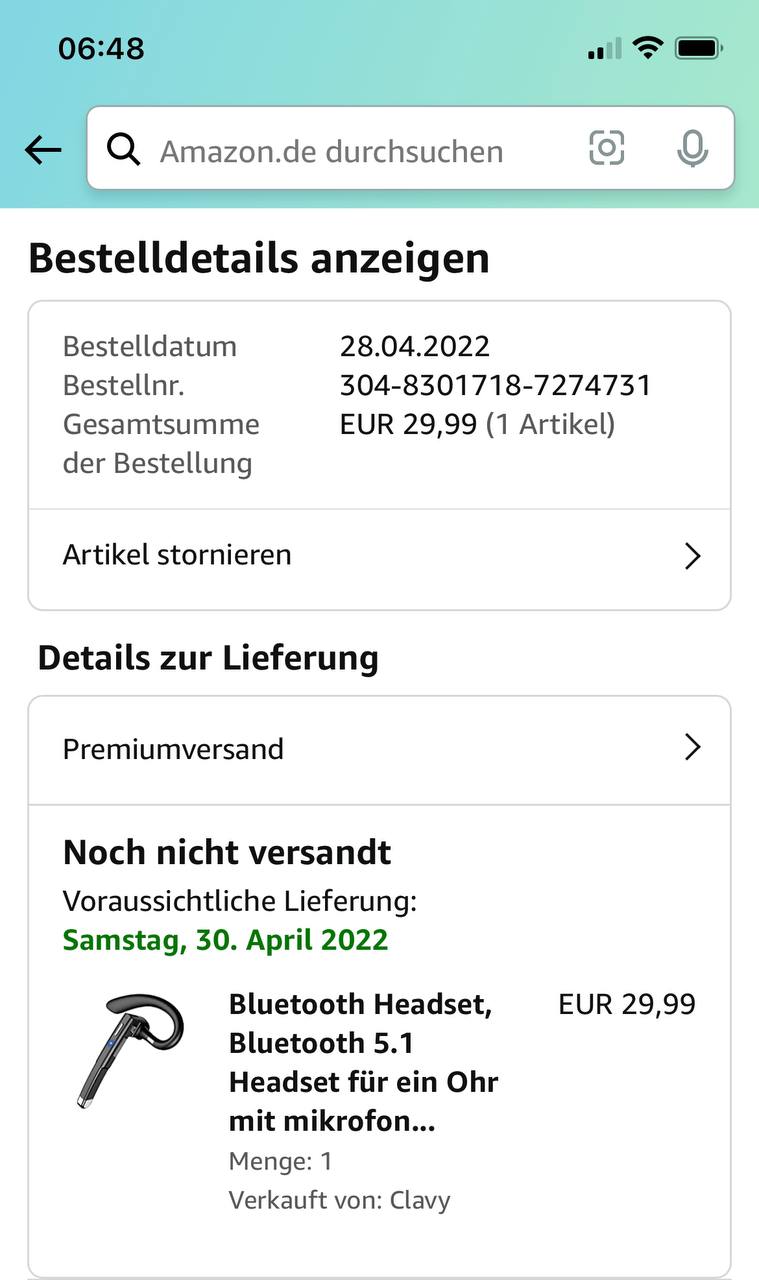Tap the battery status icon
Viewport: 759px width, 1280px height.
[699, 47]
